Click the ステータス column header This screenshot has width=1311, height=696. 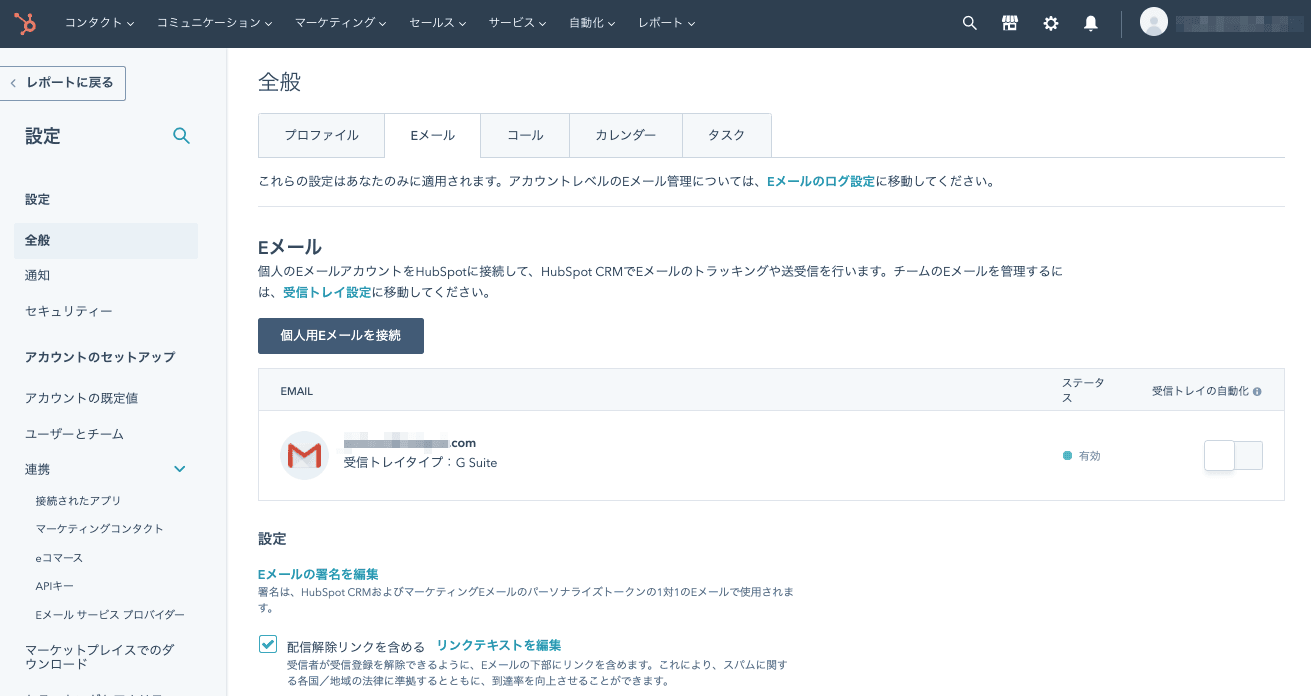(1083, 390)
